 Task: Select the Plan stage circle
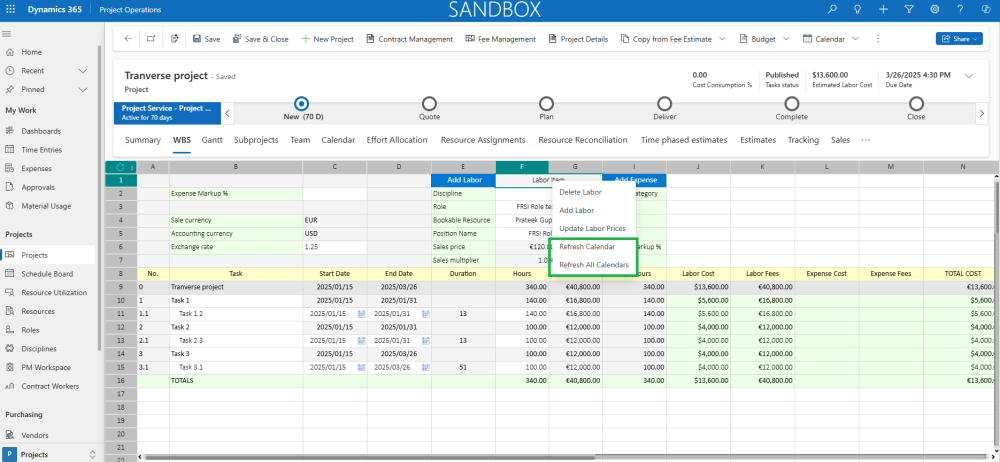(x=547, y=103)
